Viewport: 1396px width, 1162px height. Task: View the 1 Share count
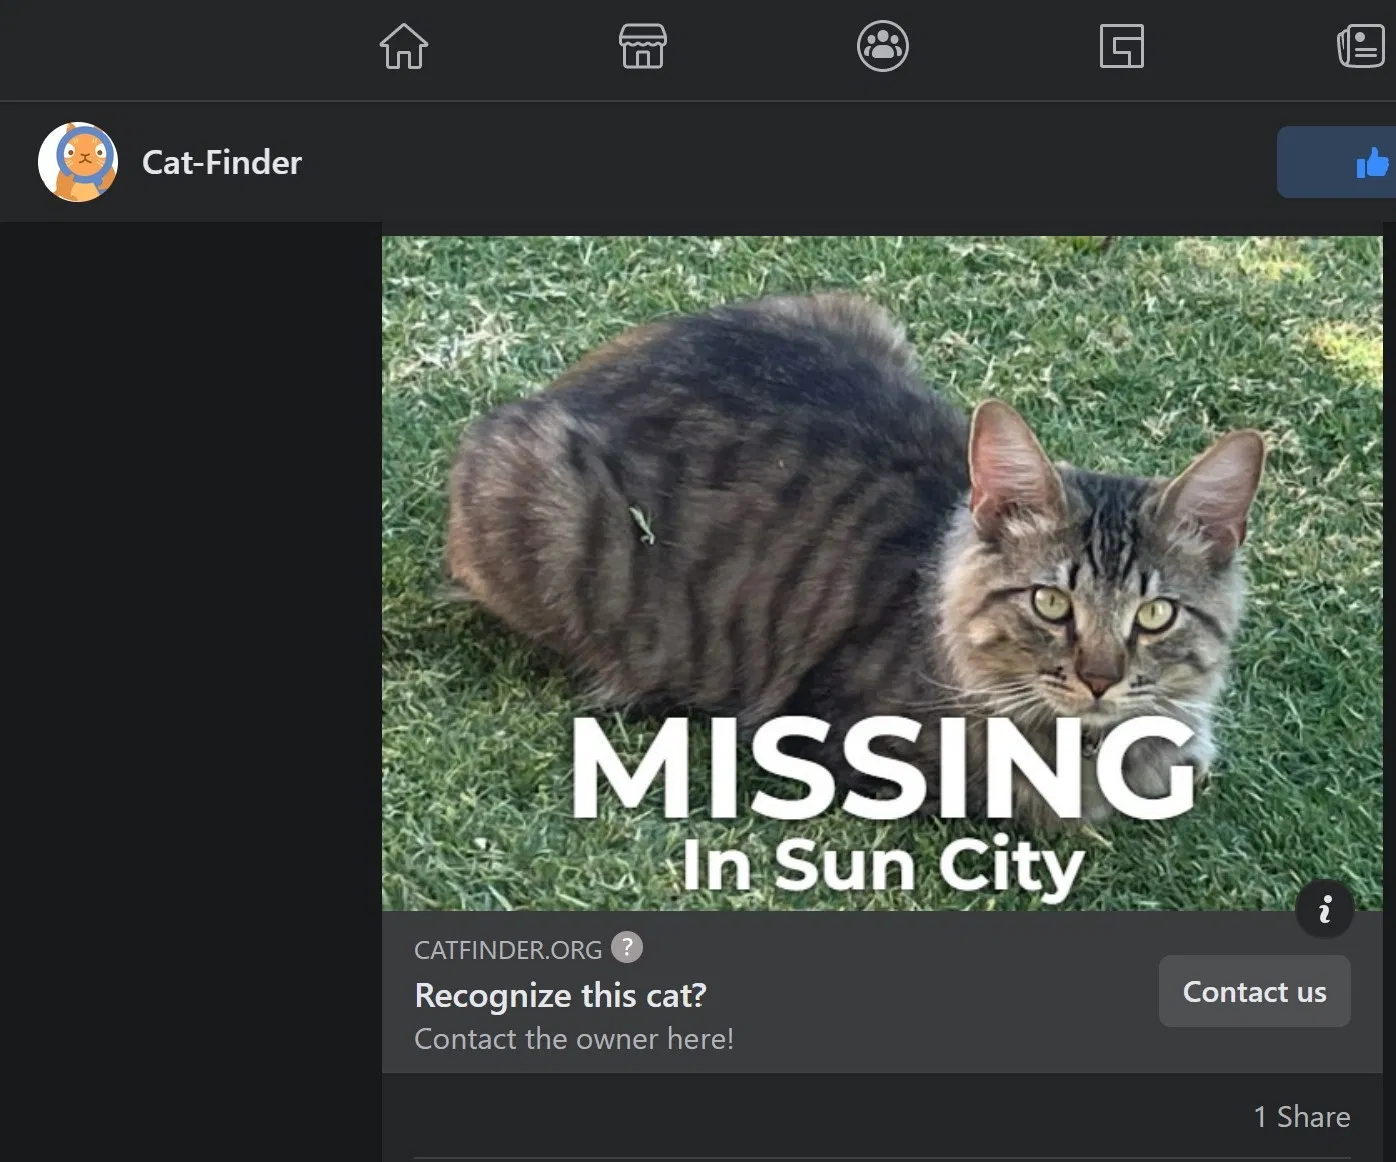click(x=1302, y=1117)
